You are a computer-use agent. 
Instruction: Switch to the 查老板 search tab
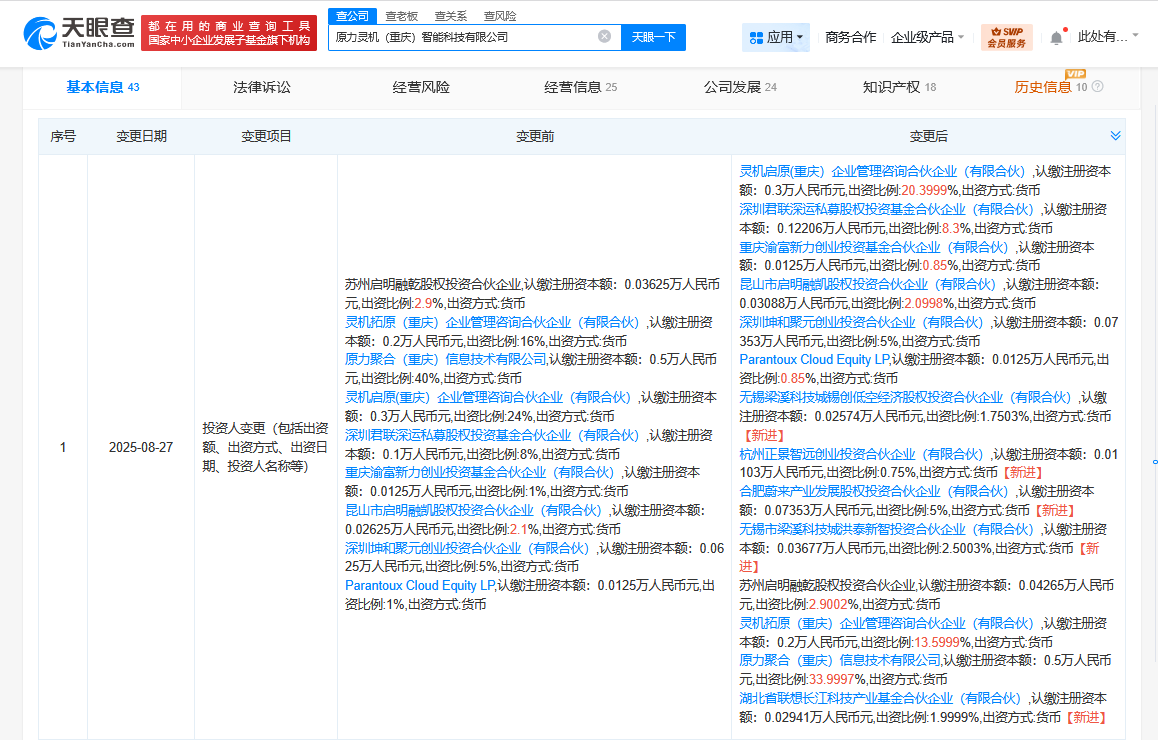pos(399,15)
